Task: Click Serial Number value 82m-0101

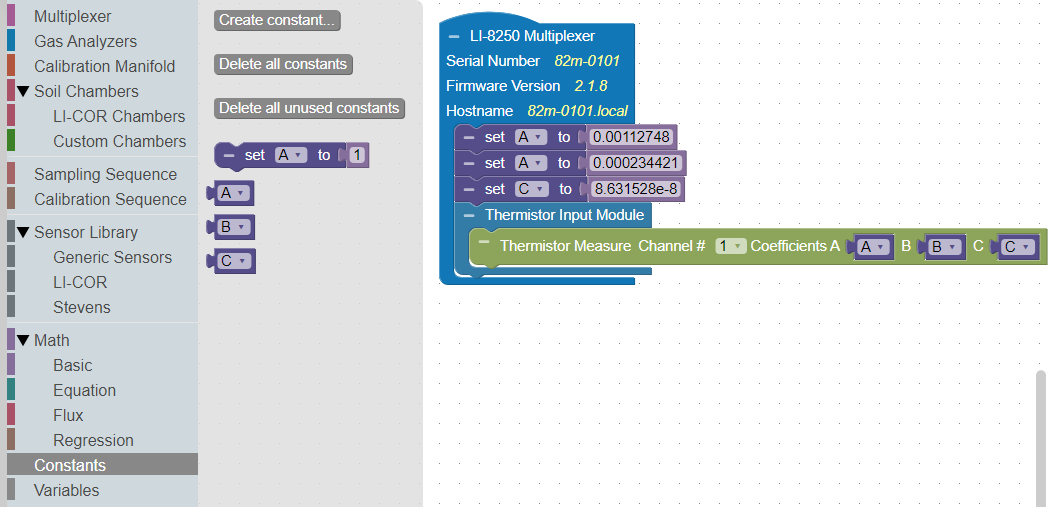Action: [x=587, y=61]
